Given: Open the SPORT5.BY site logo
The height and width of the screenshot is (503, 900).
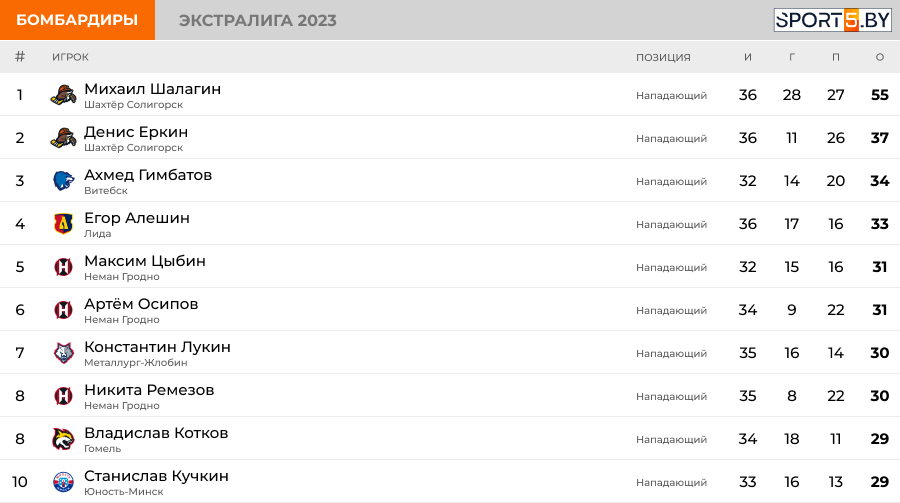Looking at the screenshot, I should tap(832, 20).
